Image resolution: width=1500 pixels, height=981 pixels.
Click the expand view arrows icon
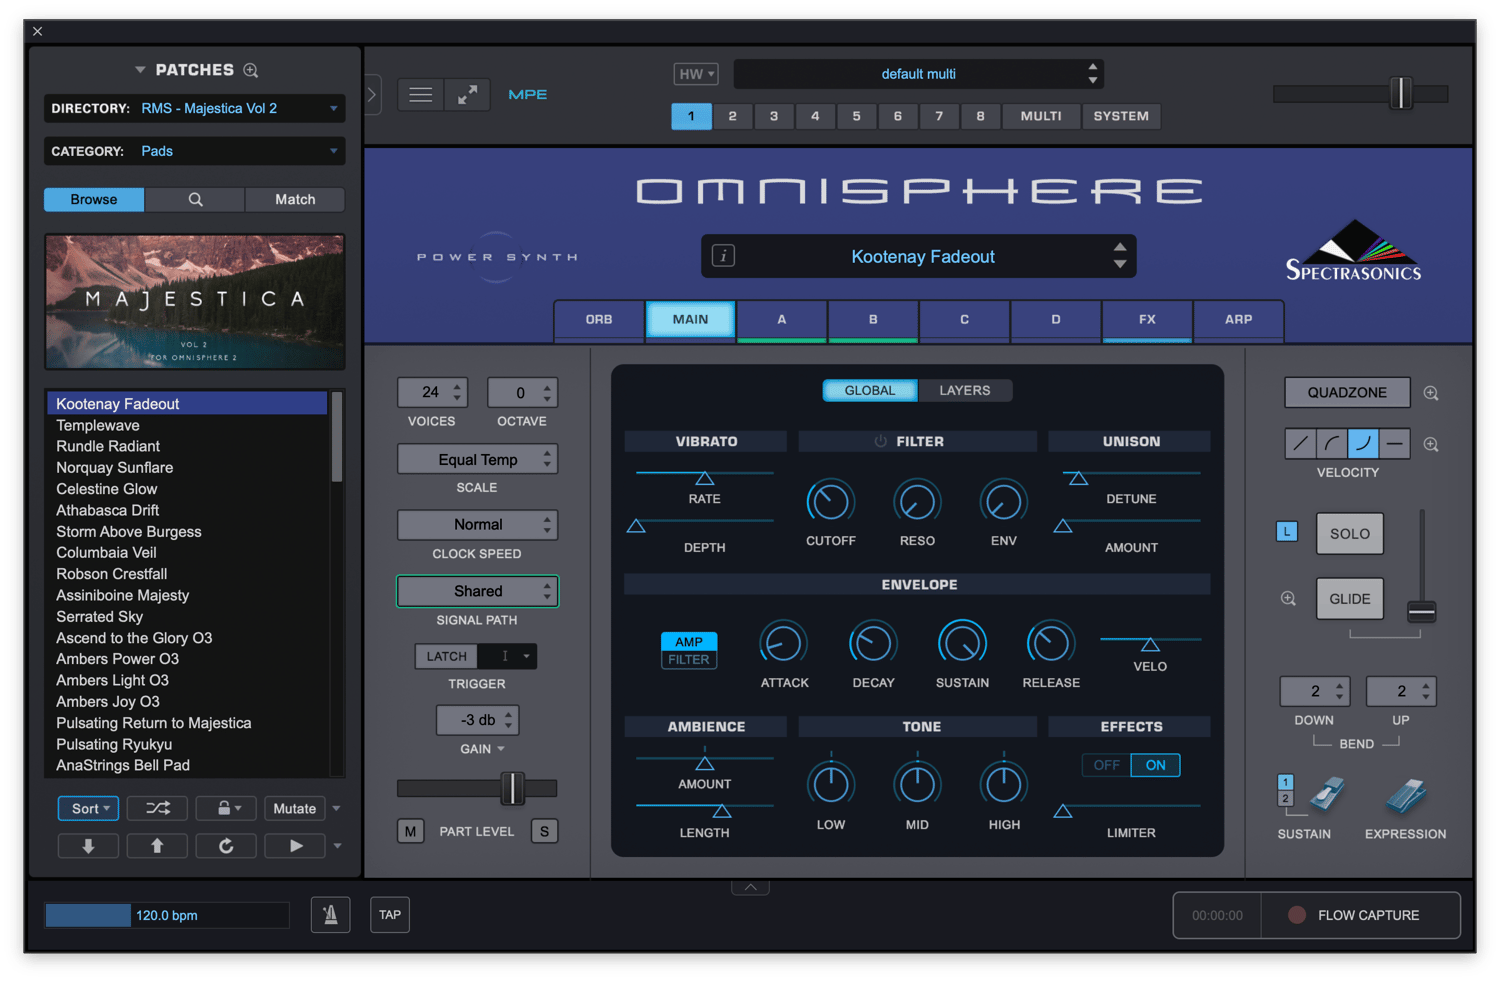[x=467, y=95]
